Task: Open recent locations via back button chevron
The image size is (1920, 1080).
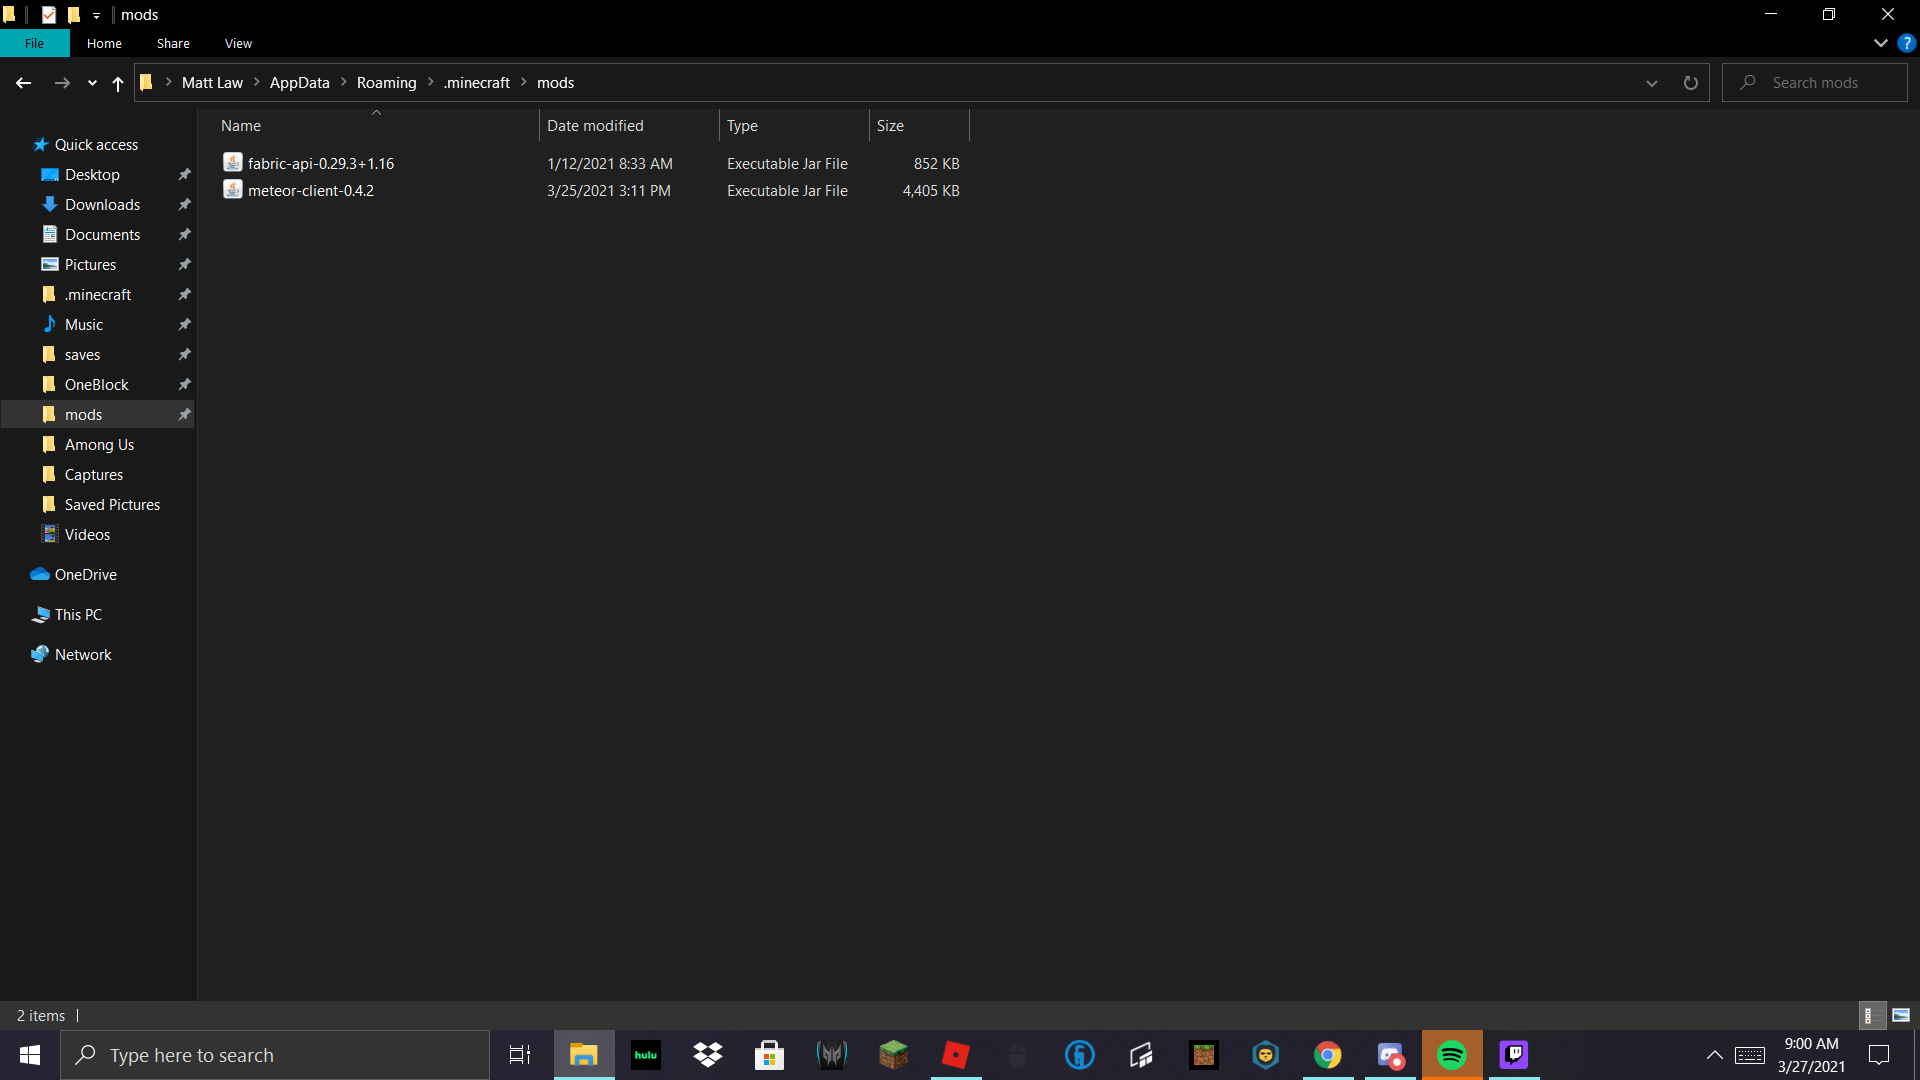Action: pyautogui.click(x=91, y=83)
